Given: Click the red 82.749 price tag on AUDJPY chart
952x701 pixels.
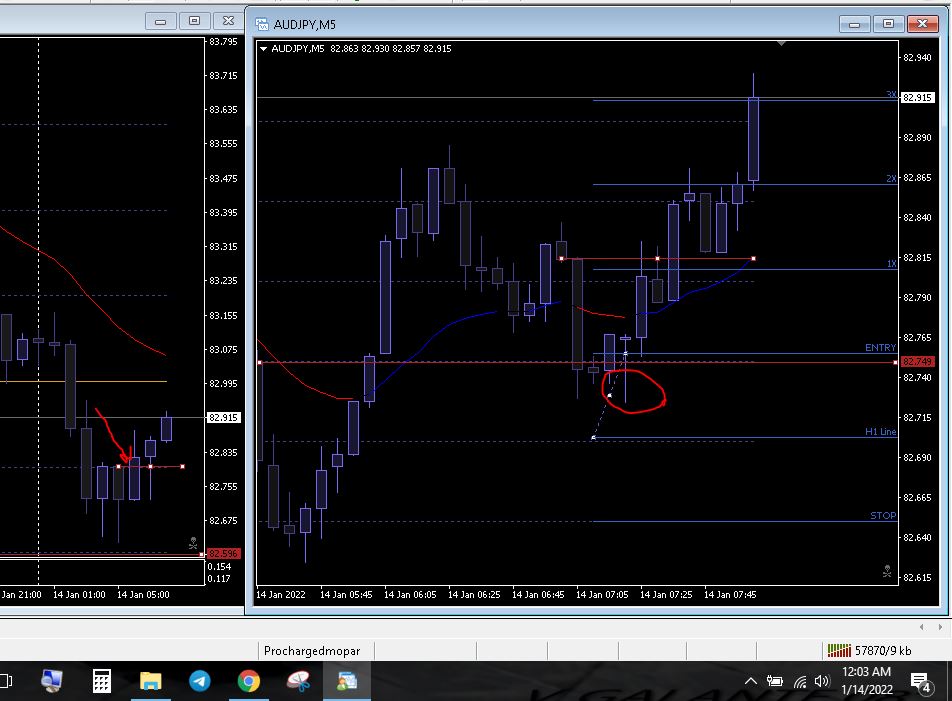Looking at the screenshot, I should click(x=917, y=362).
